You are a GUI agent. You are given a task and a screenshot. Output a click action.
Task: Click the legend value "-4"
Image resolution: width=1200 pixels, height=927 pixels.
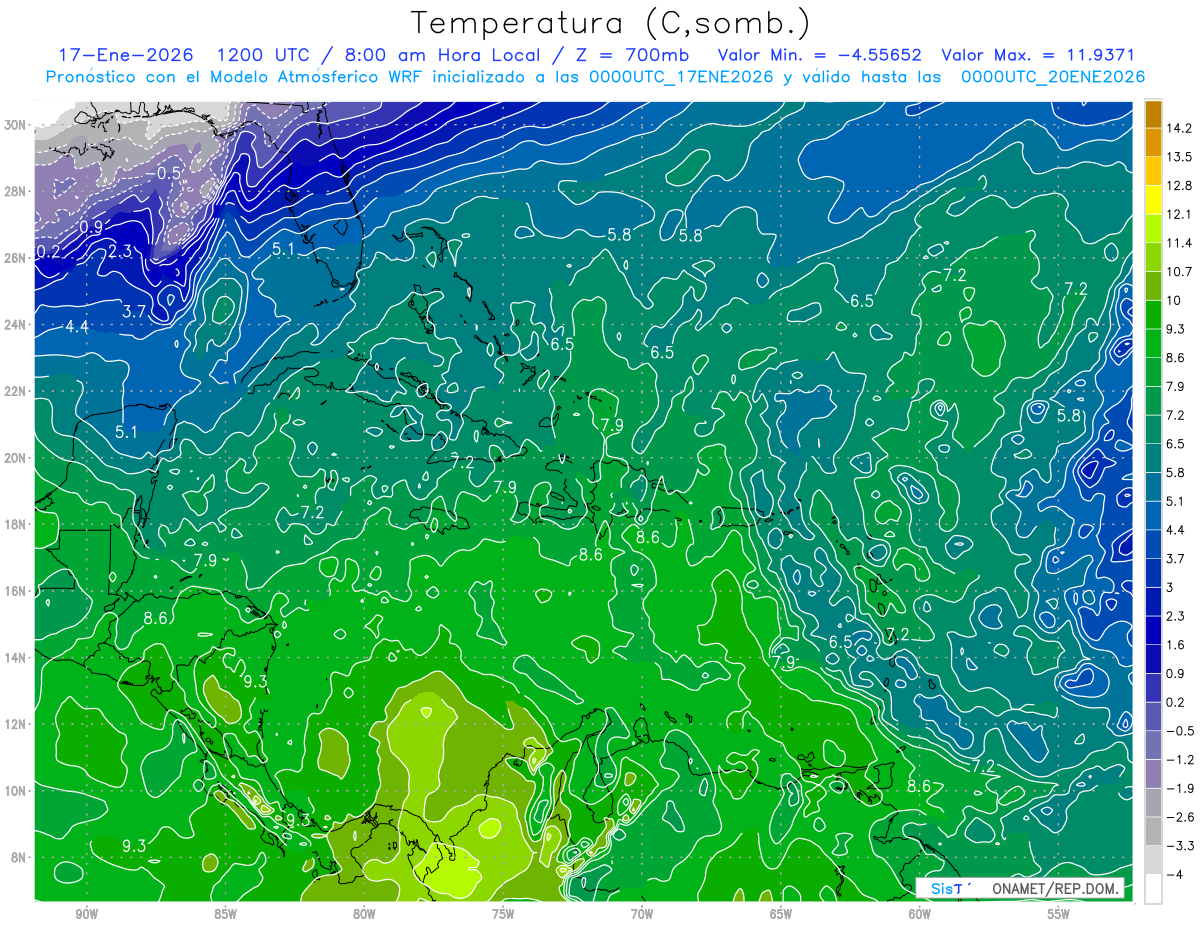[1174, 874]
